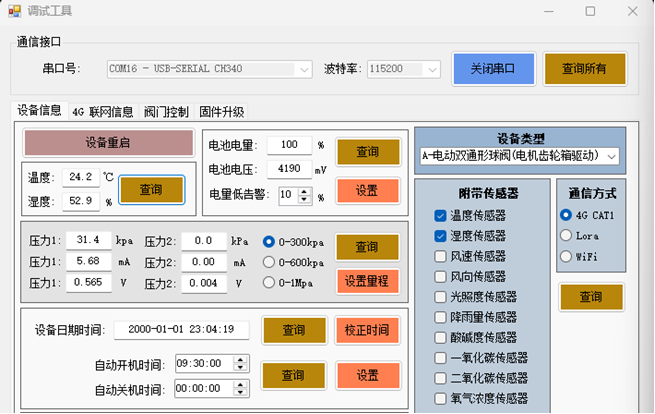Click the 压力1 mA value field
The image size is (655, 414).
pos(89,262)
